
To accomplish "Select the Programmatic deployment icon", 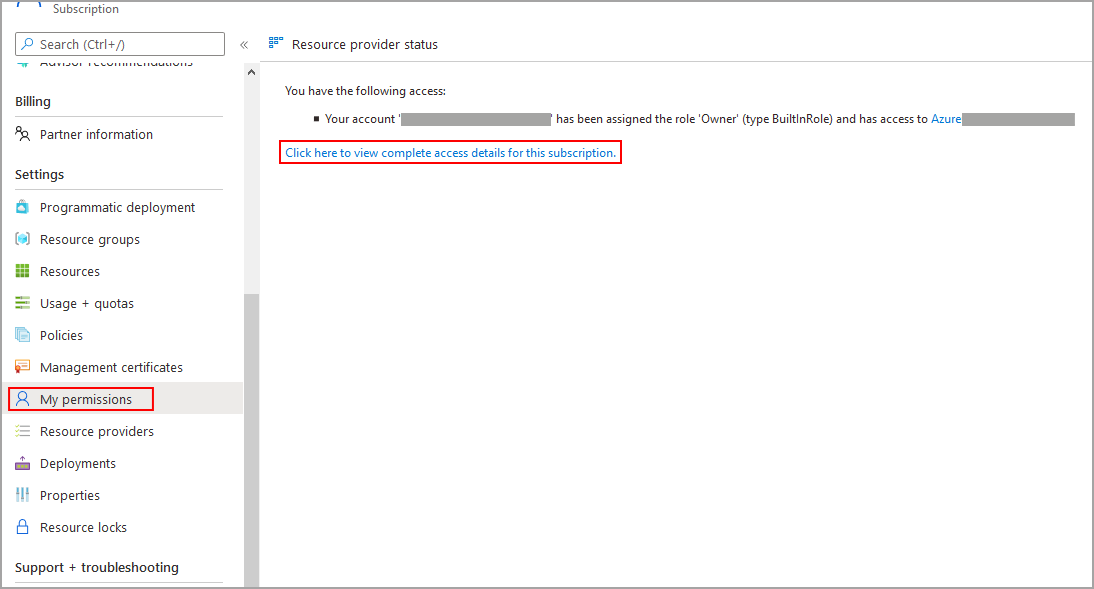I will click(x=23, y=207).
